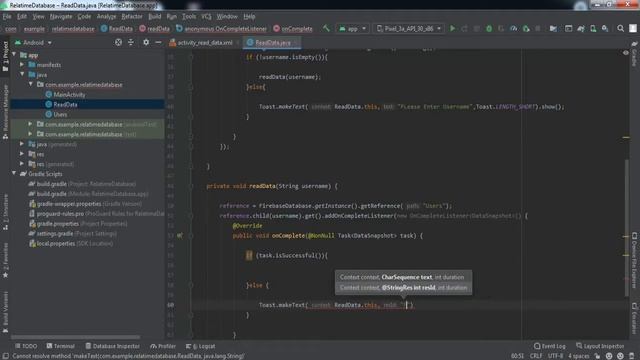Run the app with the green play button
Screen dimensions: 640x360
click(x=452, y=29)
